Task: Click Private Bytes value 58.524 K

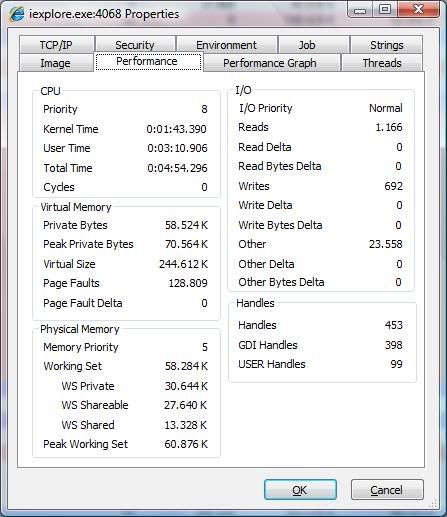Action: tap(186, 225)
